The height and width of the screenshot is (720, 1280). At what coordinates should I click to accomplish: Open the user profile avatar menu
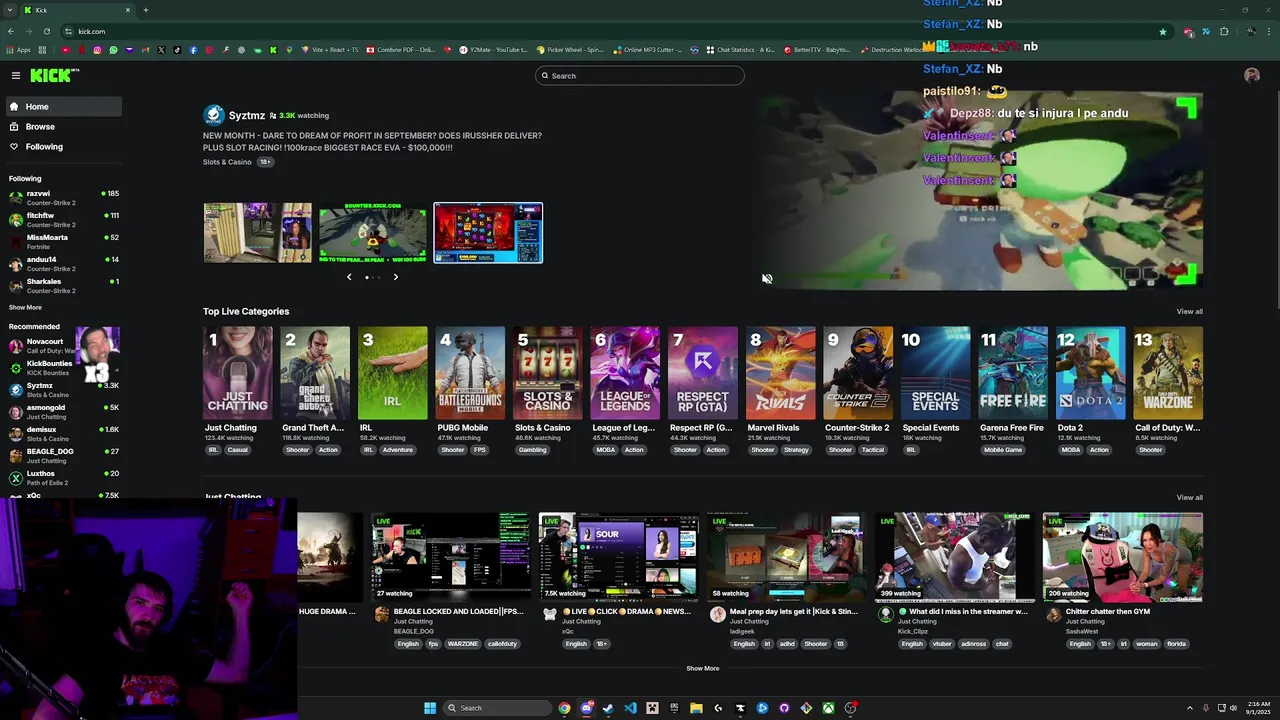1252,75
